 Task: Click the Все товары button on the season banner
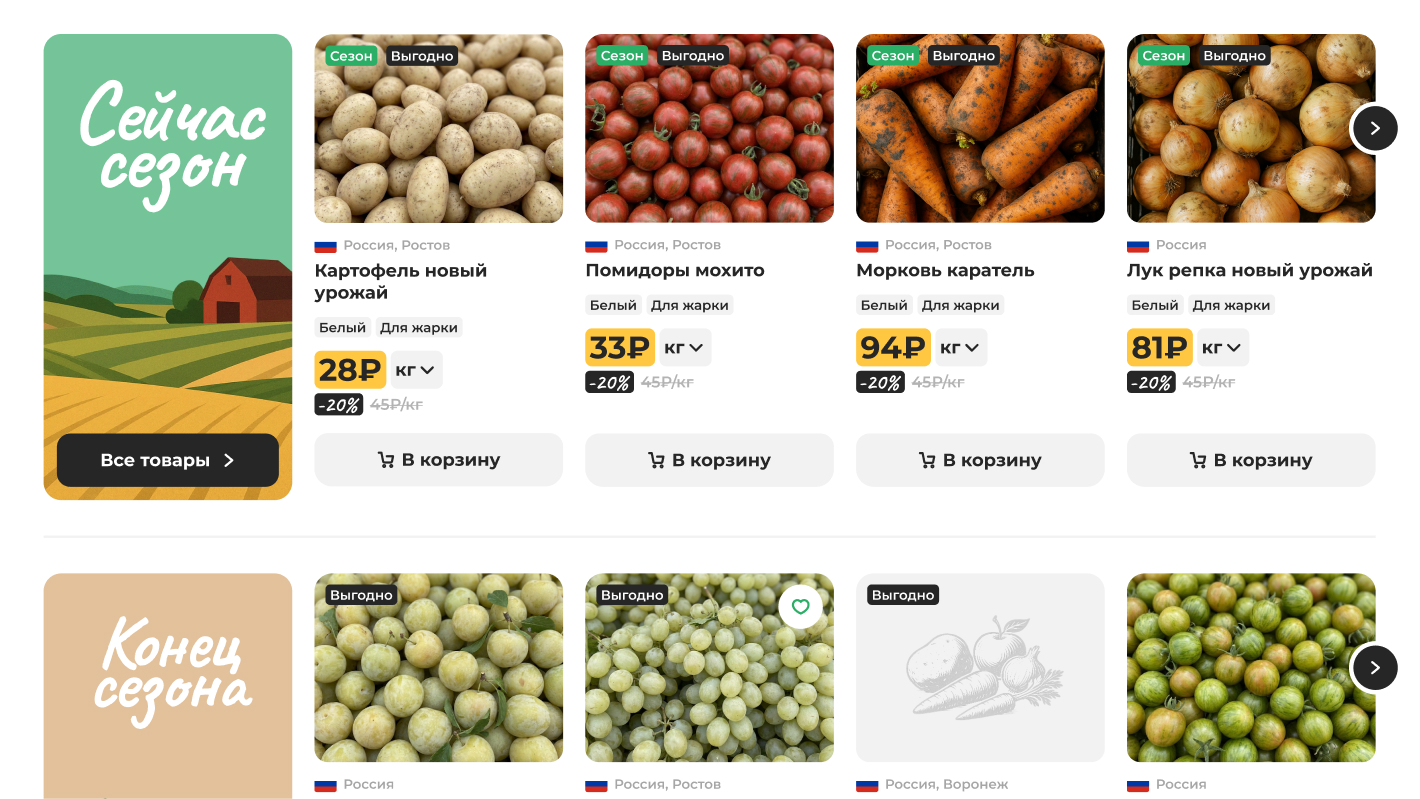(x=168, y=460)
